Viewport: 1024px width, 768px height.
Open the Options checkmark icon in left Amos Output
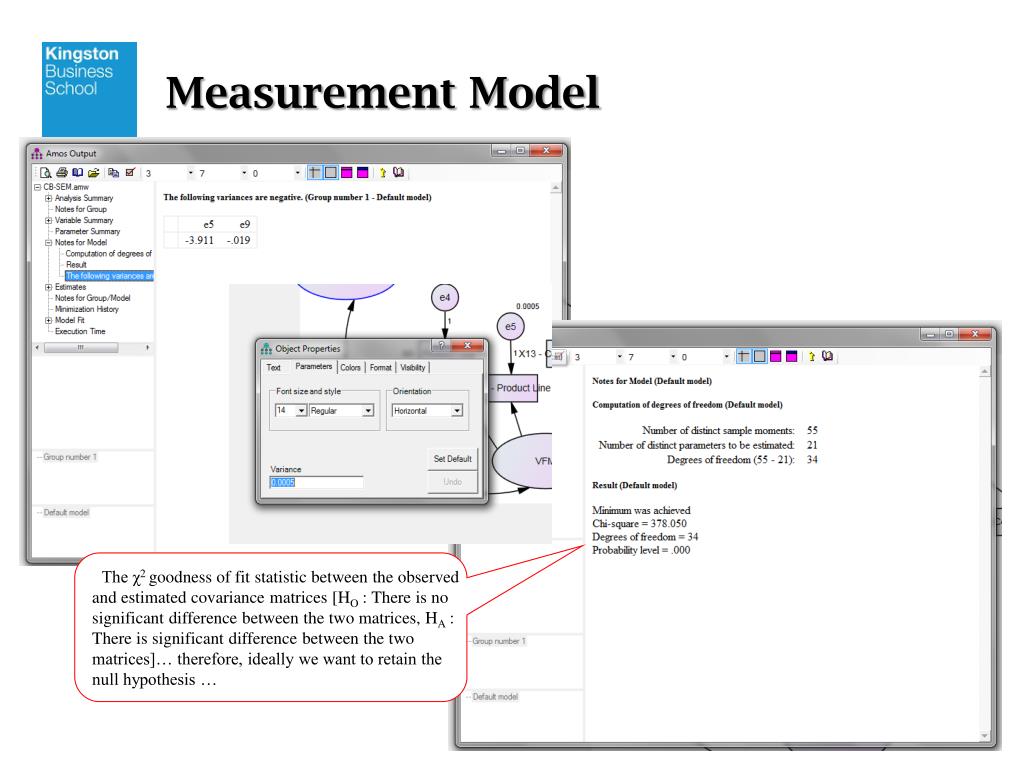[130, 172]
